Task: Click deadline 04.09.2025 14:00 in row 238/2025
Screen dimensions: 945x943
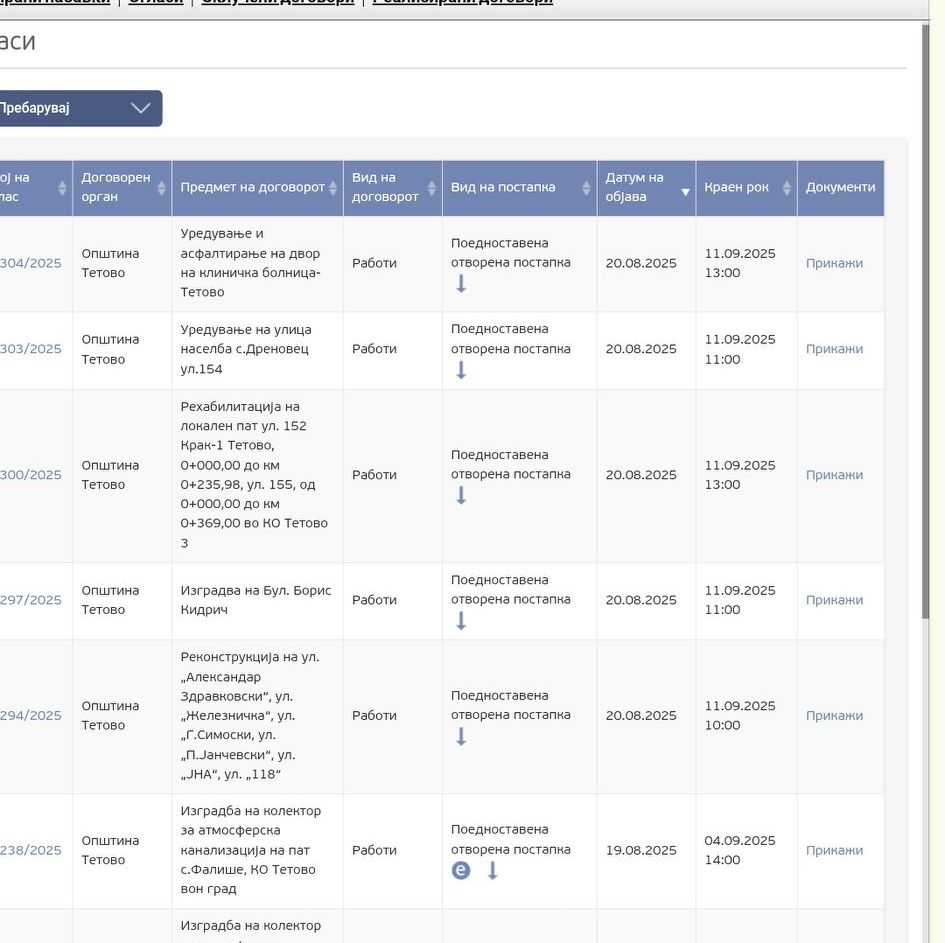Action: 740,850
